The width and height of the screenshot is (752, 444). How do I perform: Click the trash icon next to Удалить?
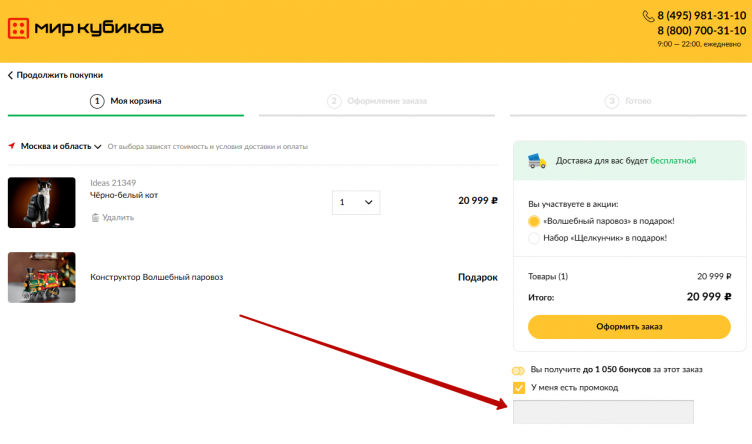[x=95, y=217]
